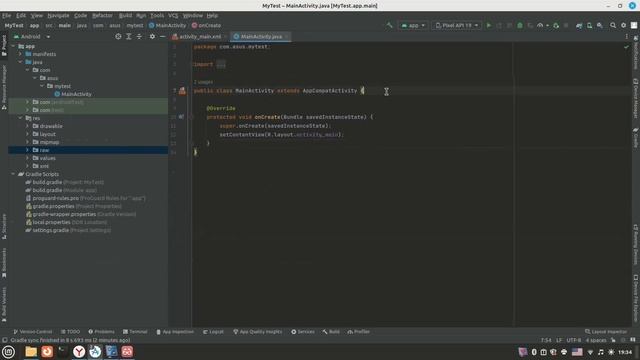
Task: Open the Profile app gauge icon
Action: tap(540, 25)
